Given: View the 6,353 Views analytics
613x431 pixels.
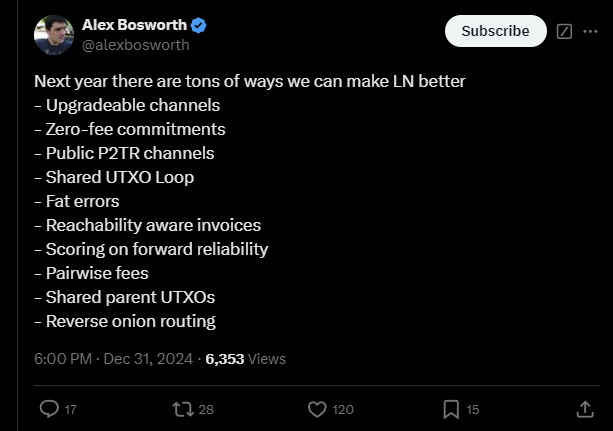Looking at the screenshot, I should (245, 359).
